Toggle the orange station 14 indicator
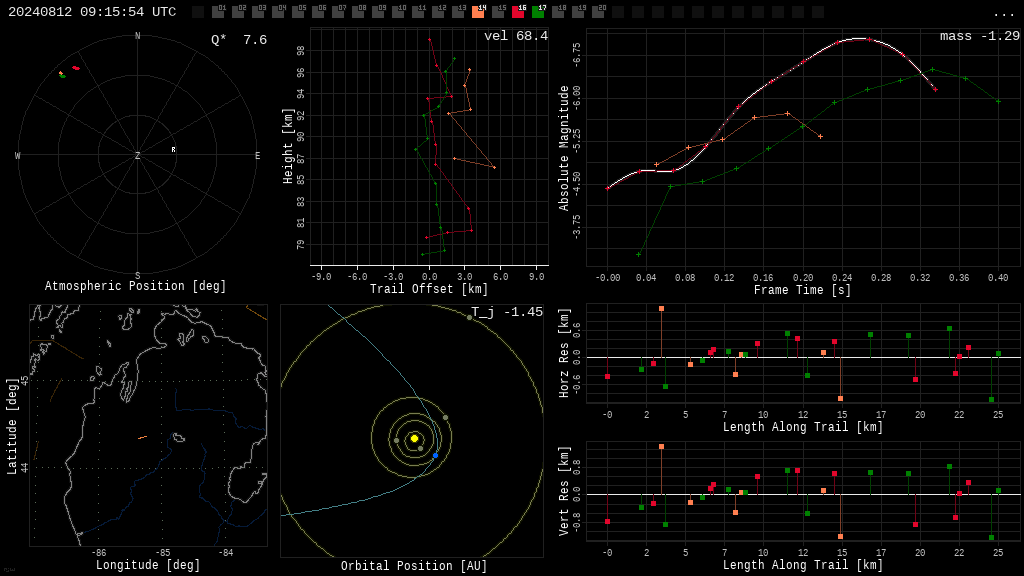 point(479,11)
